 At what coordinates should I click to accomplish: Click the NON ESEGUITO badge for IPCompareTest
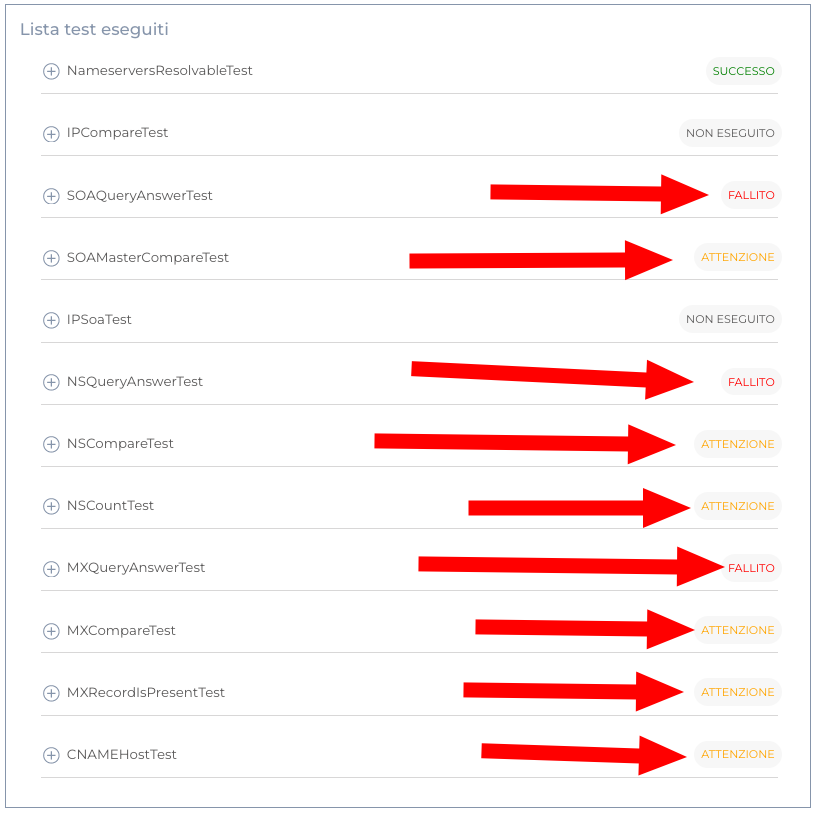click(x=730, y=133)
